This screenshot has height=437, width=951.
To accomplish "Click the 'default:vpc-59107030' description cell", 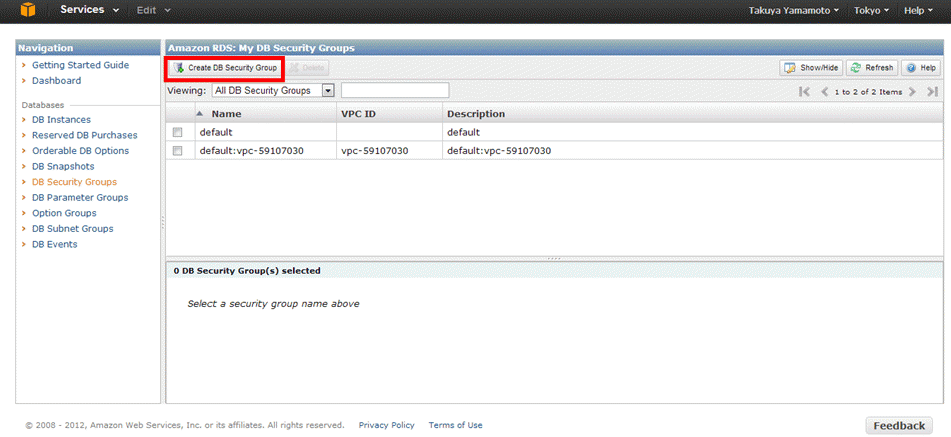I will pyautogui.click(x=693, y=151).
